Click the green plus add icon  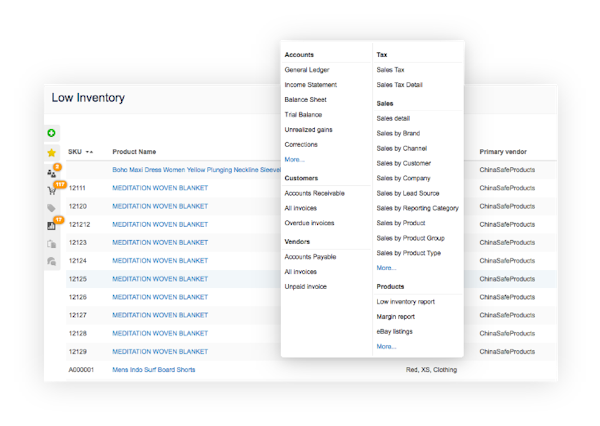point(51,133)
